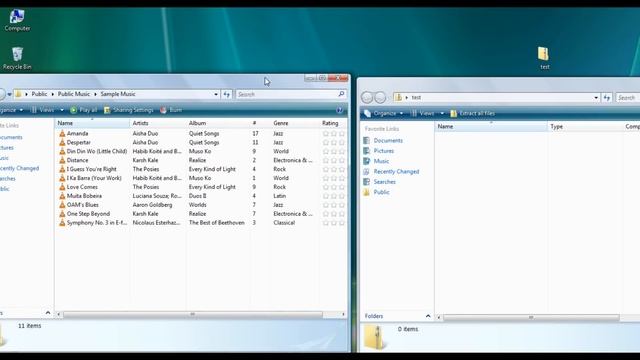Select the test zip file on desktop
The height and width of the screenshot is (360, 640).
(x=543, y=58)
